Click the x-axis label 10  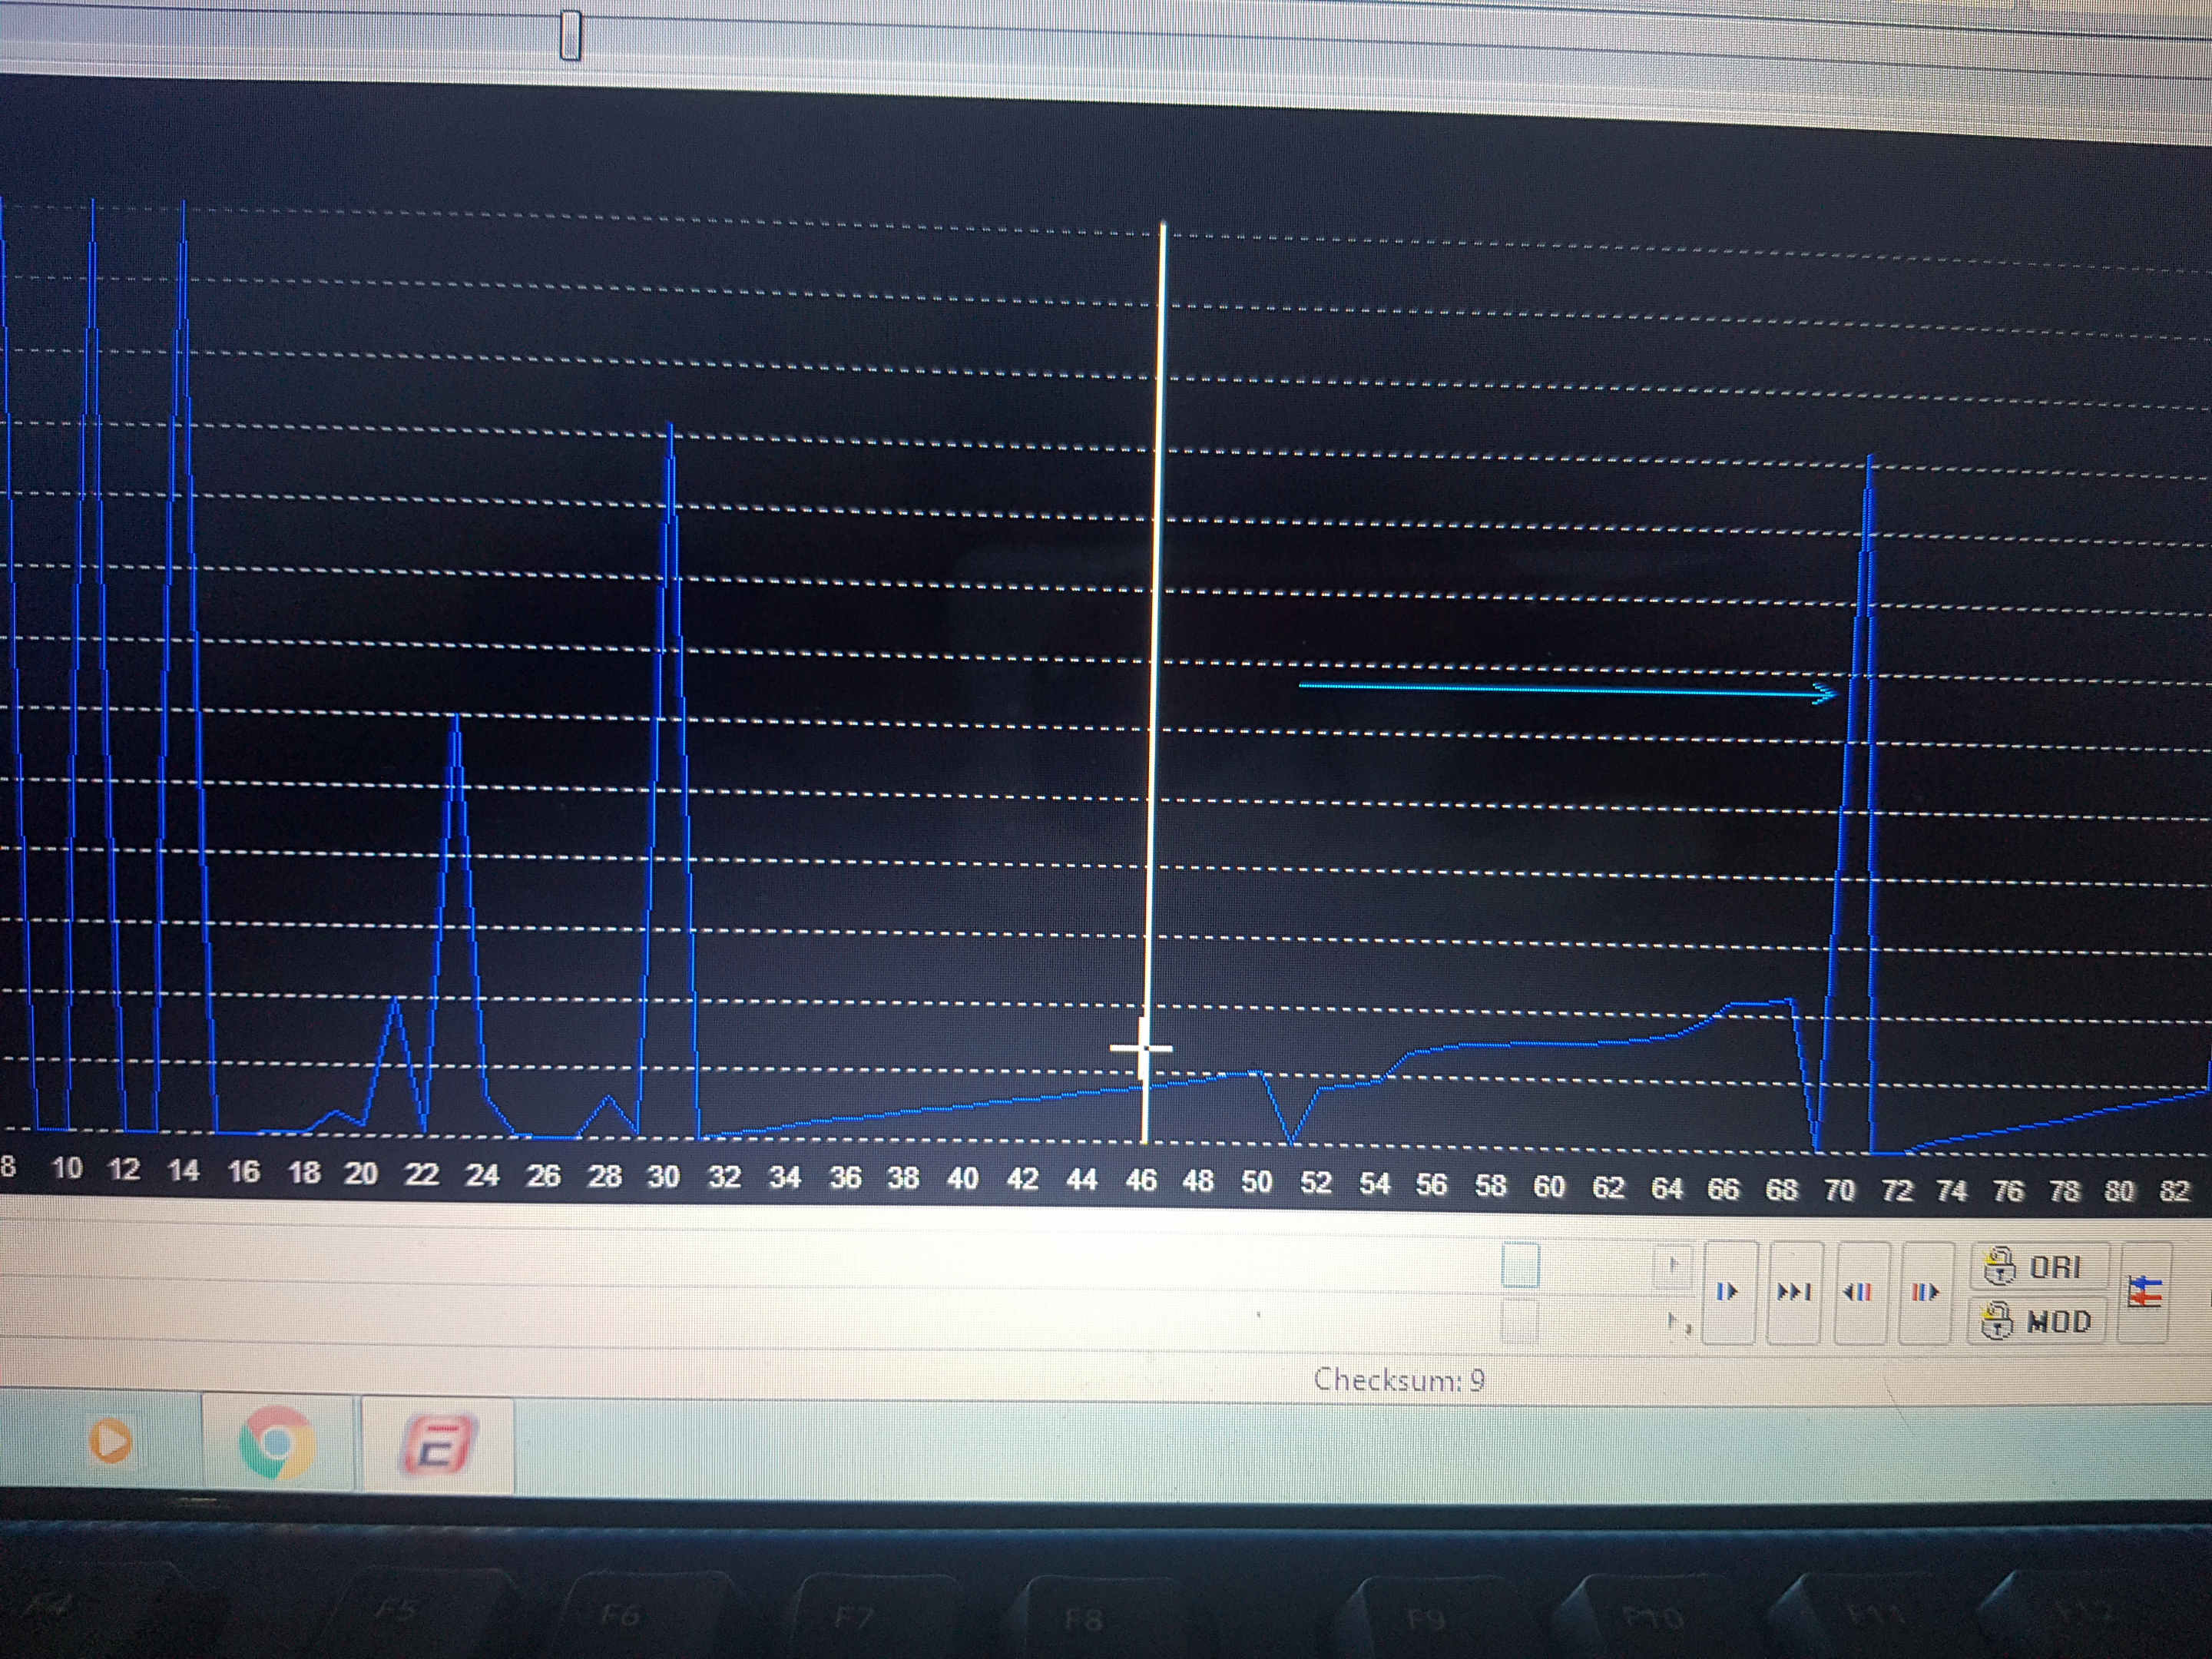67,1168
